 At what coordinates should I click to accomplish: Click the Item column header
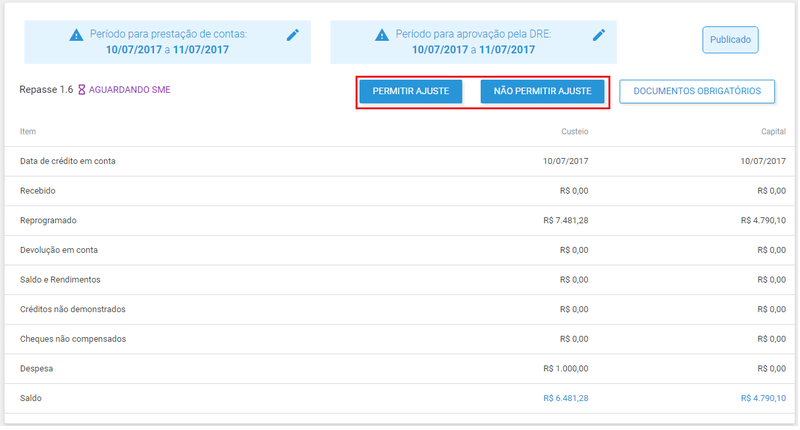click(28, 132)
